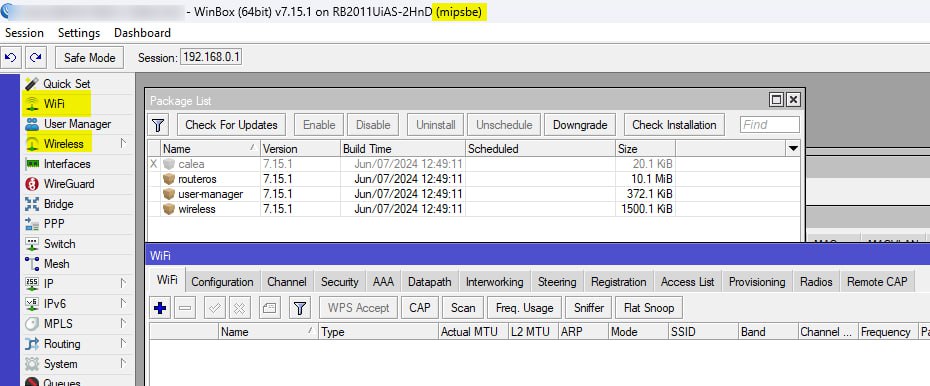Click the Session address field 192.168.0.1
This screenshot has height=386, width=930.
pos(211,58)
